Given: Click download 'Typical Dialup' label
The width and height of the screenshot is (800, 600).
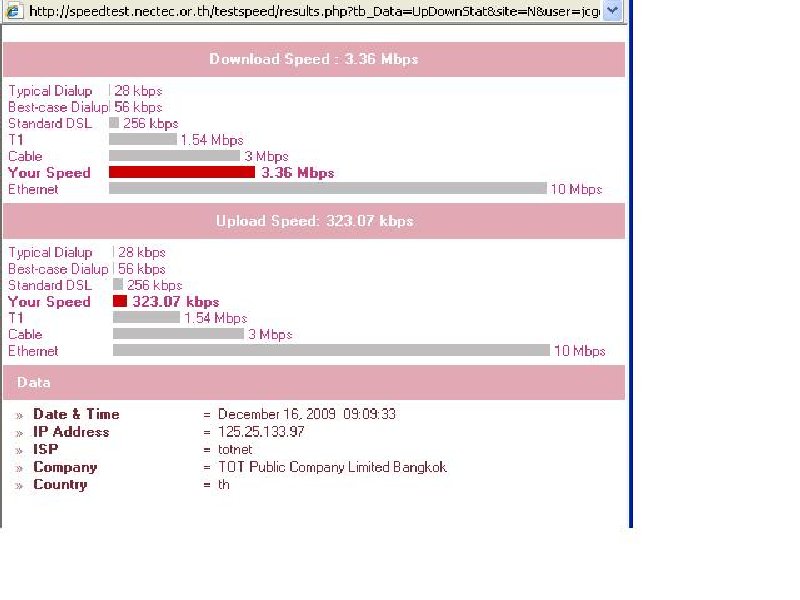Looking at the screenshot, I should pyautogui.click(x=50, y=91).
